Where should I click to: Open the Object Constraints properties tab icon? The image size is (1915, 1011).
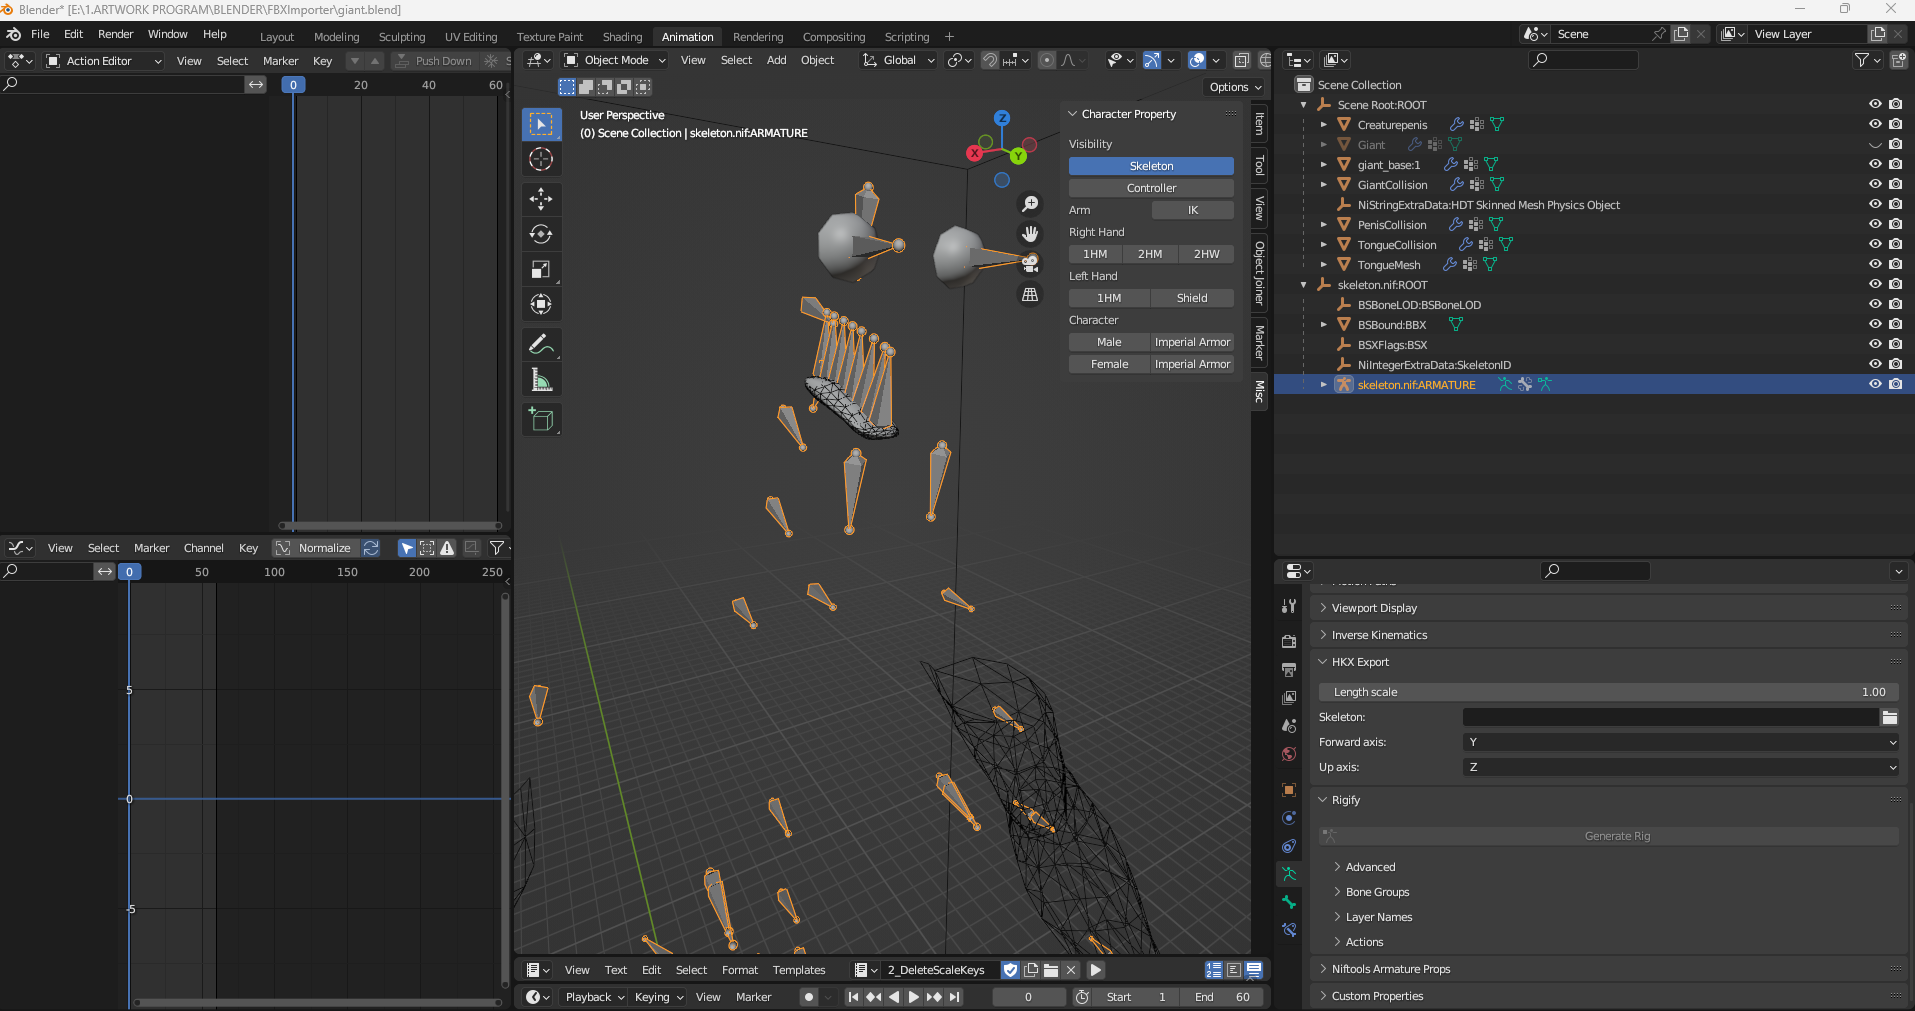(x=1289, y=846)
